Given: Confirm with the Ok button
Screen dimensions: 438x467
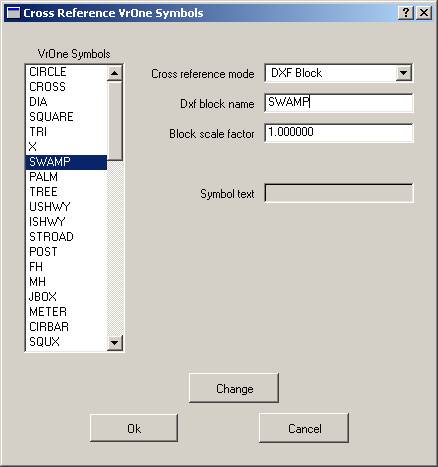Looking at the screenshot, I should [x=134, y=428].
